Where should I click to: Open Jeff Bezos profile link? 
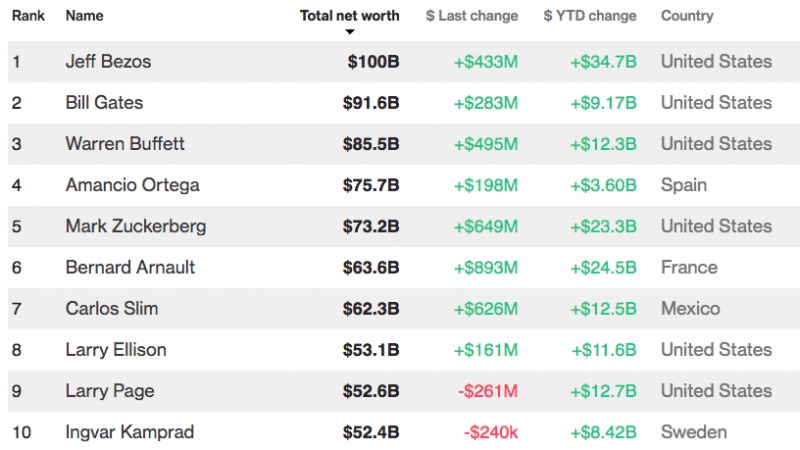click(108, 62)
